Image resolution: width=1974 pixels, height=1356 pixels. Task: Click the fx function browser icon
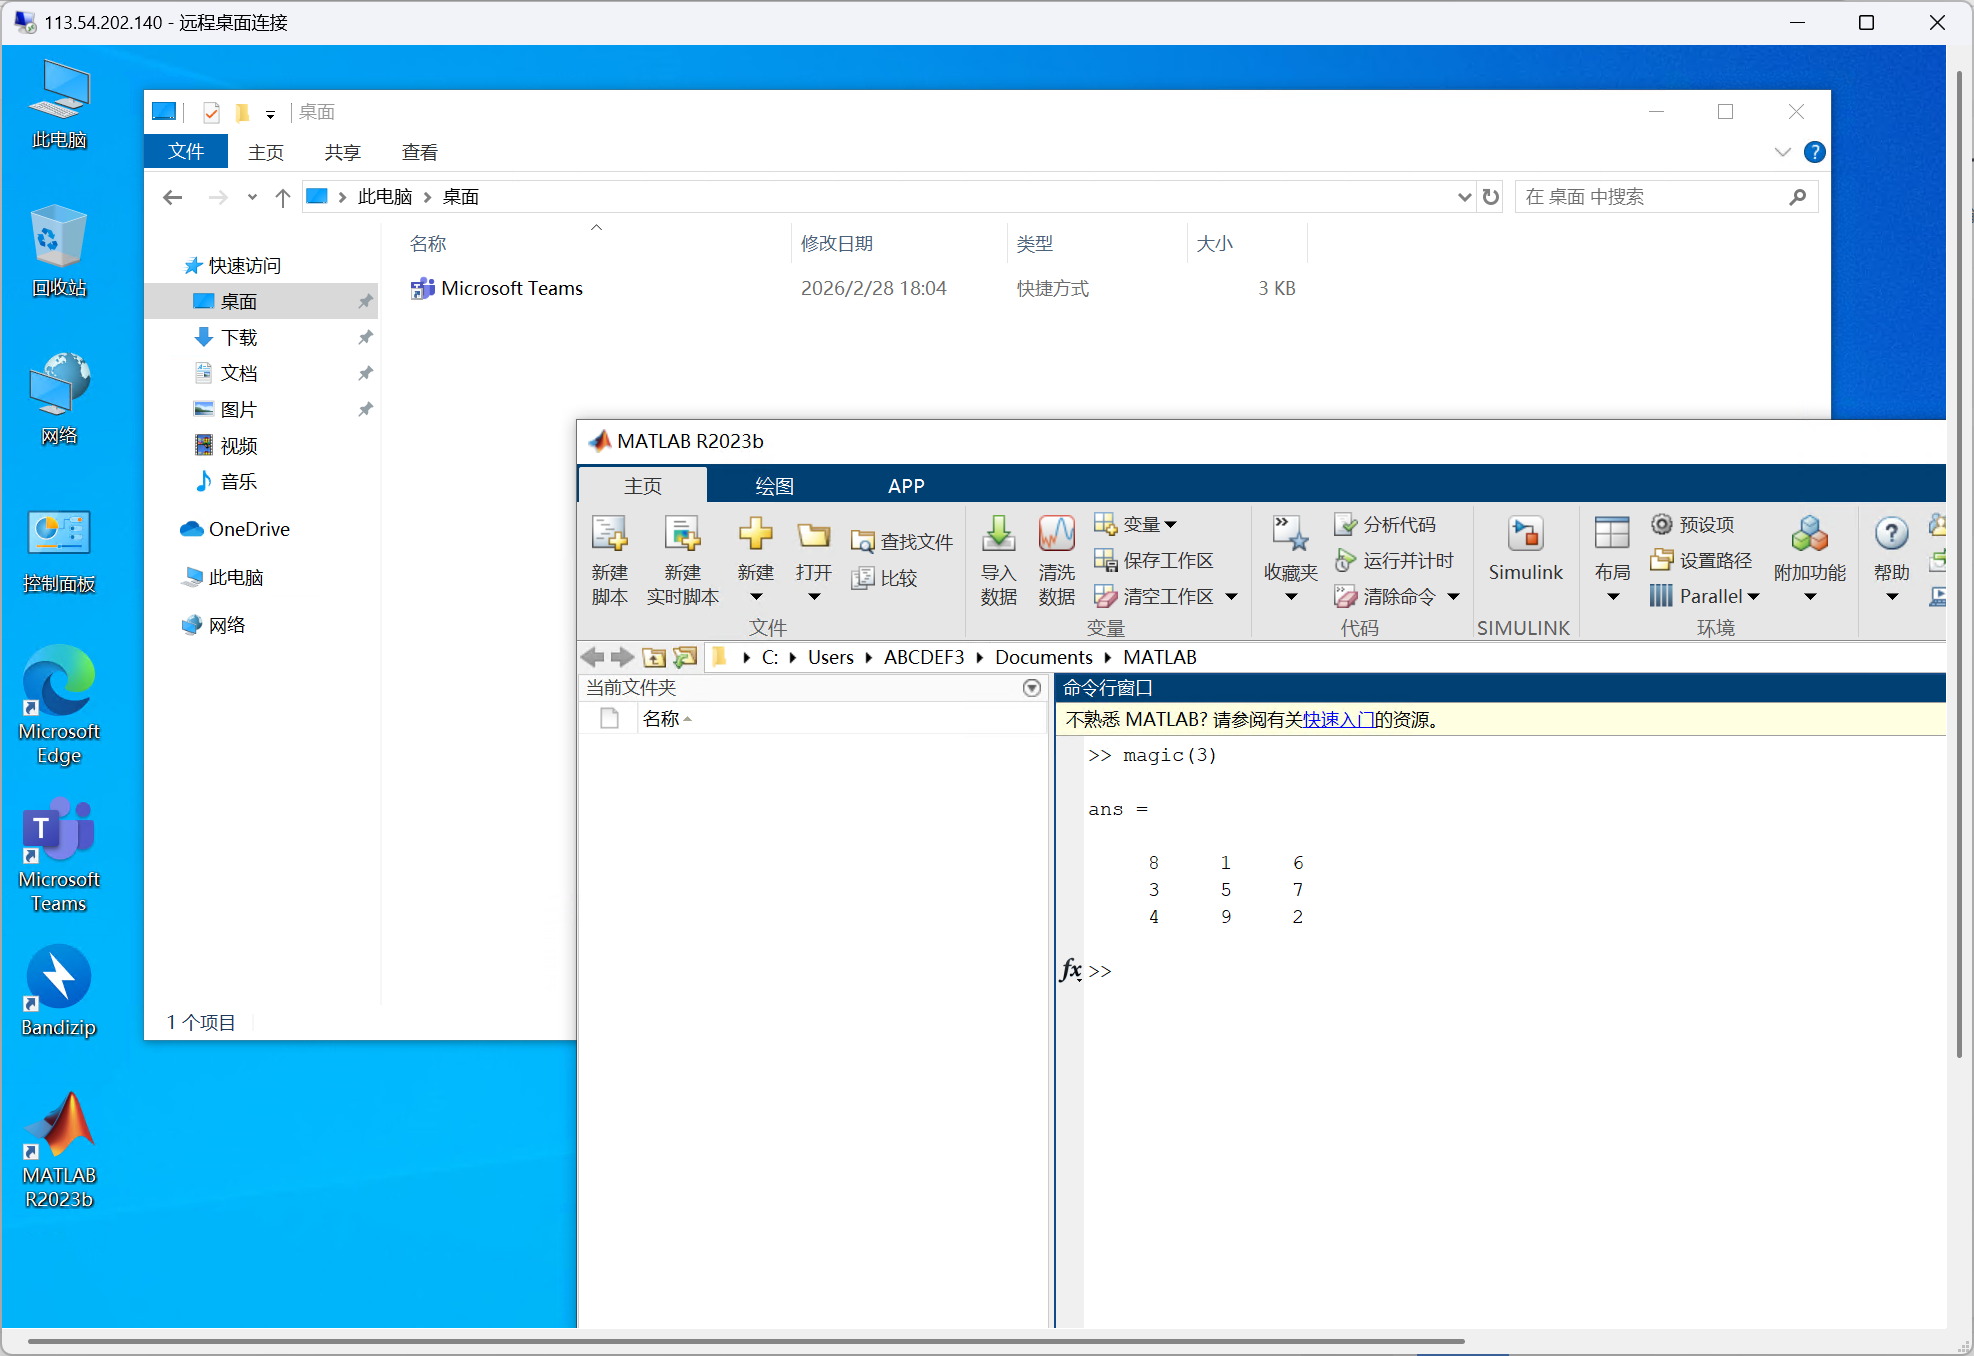click(1070, 970)
